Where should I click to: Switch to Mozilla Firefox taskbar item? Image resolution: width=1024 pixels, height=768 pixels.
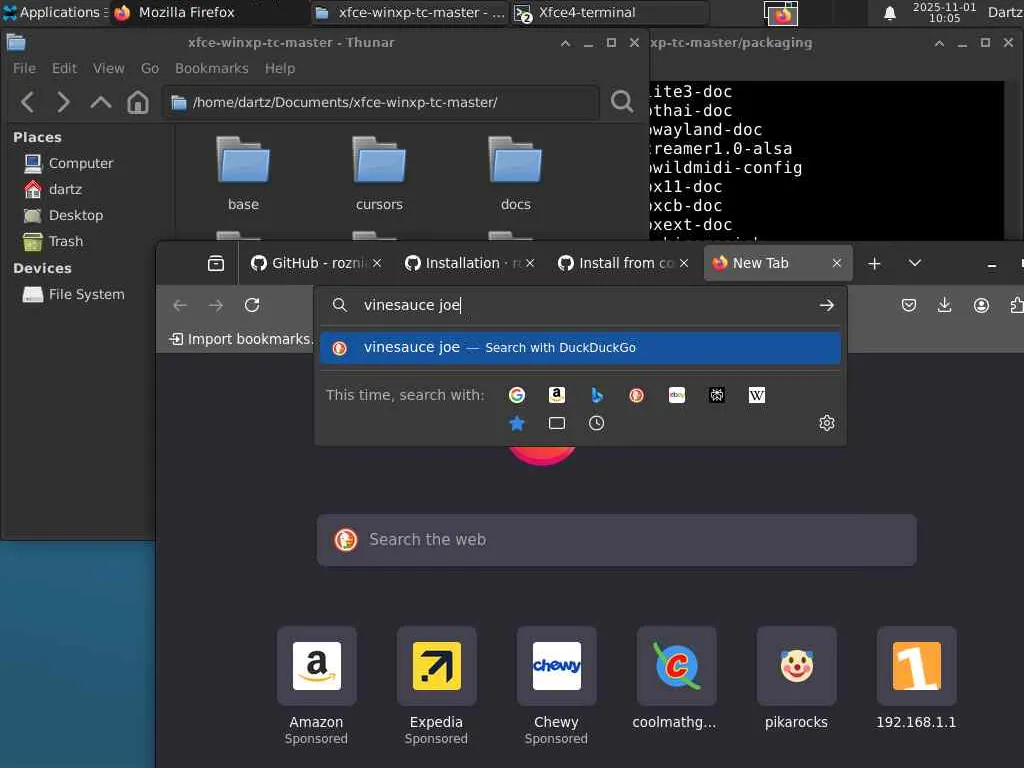(209, 12)
